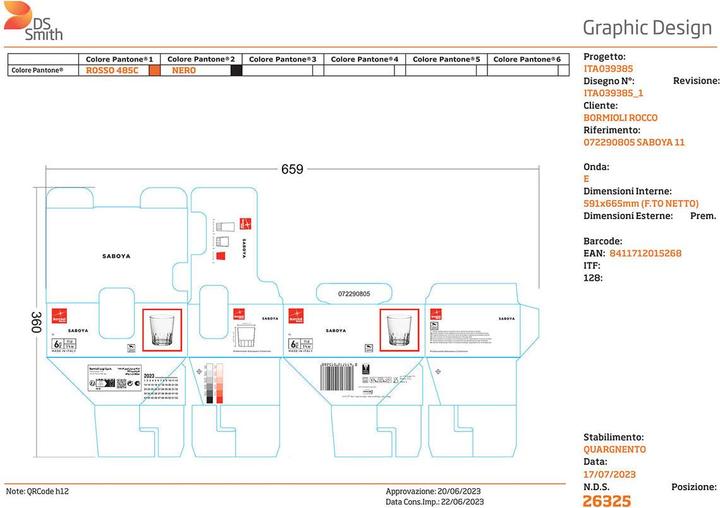This screenshot has height=508, width=720.
Task: Click the 'Graphic Design' heading
Action: pos(647,28)
